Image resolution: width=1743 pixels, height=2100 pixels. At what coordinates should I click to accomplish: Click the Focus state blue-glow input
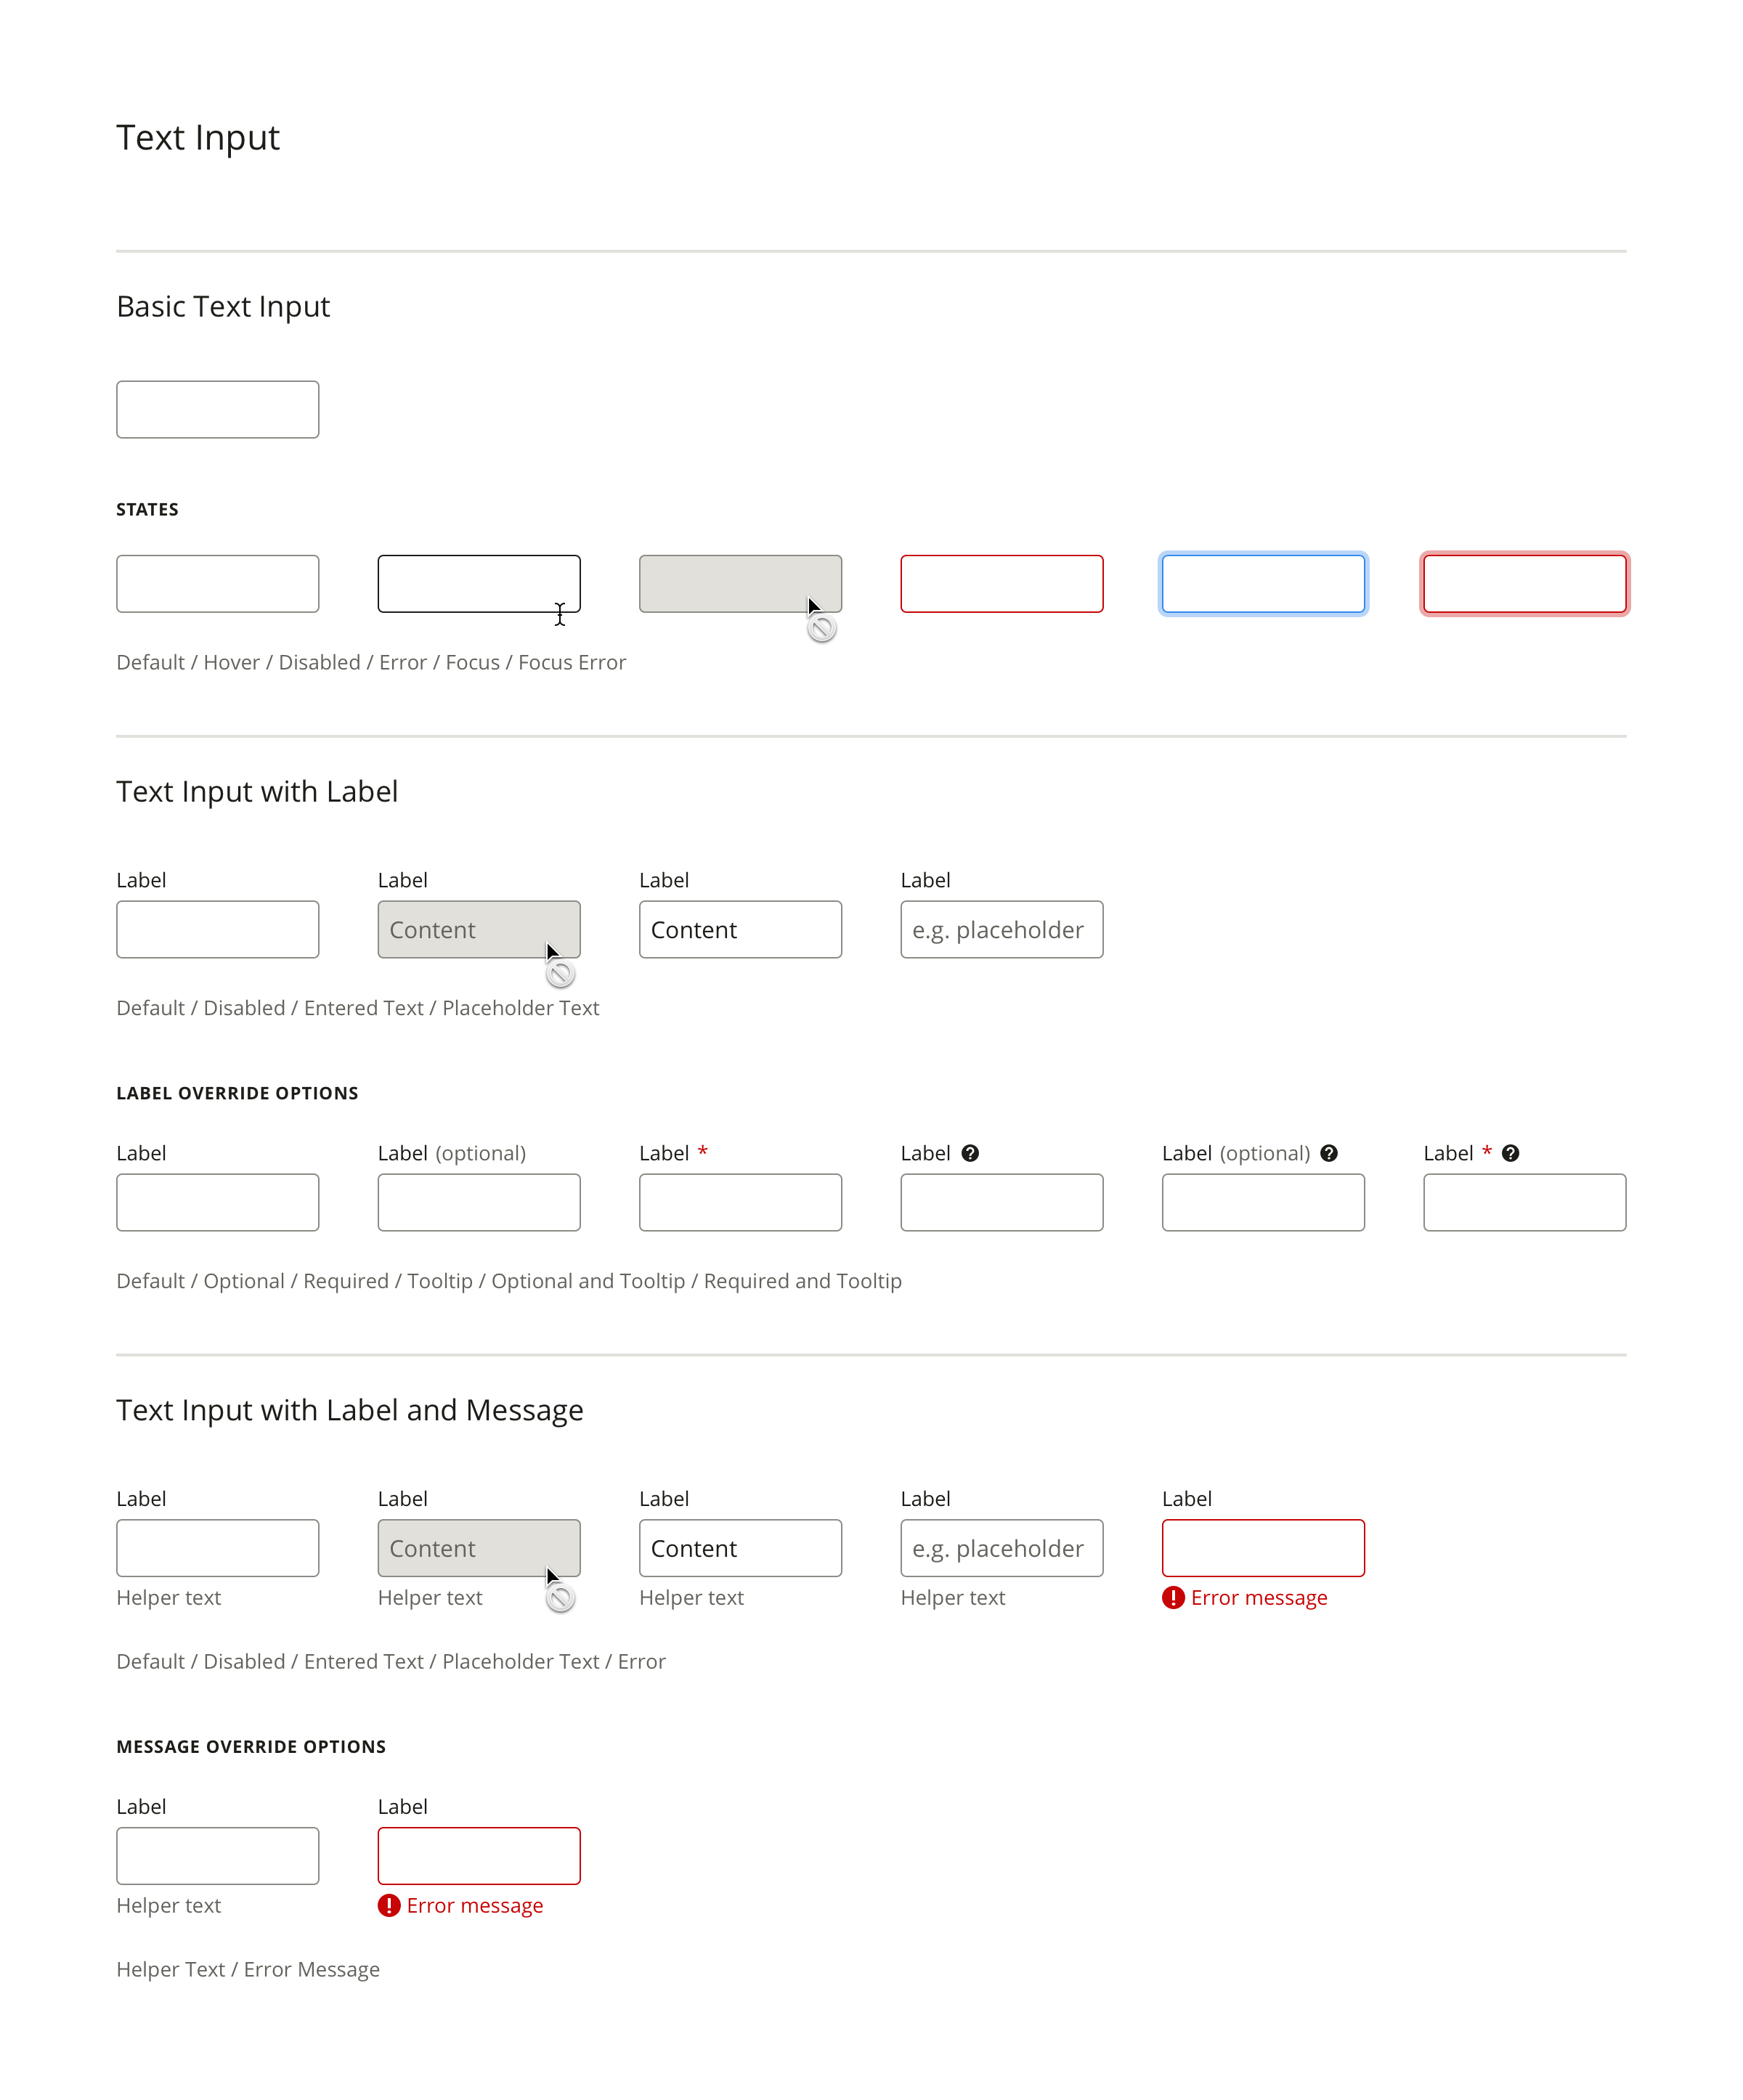(x=1263, y=584)
